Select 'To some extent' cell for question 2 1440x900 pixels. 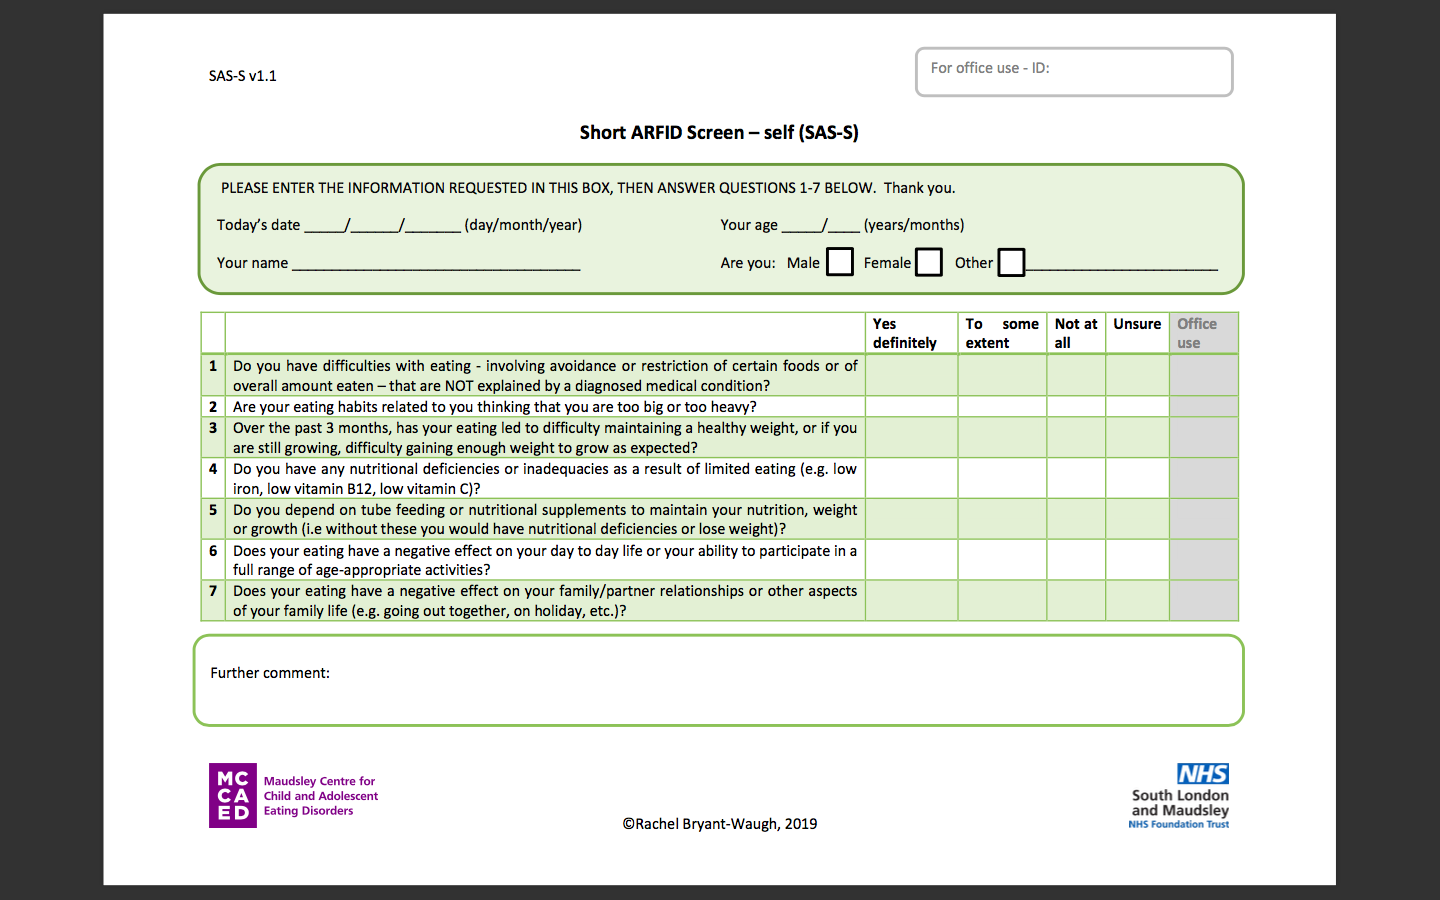click(x=1002, y=407)
